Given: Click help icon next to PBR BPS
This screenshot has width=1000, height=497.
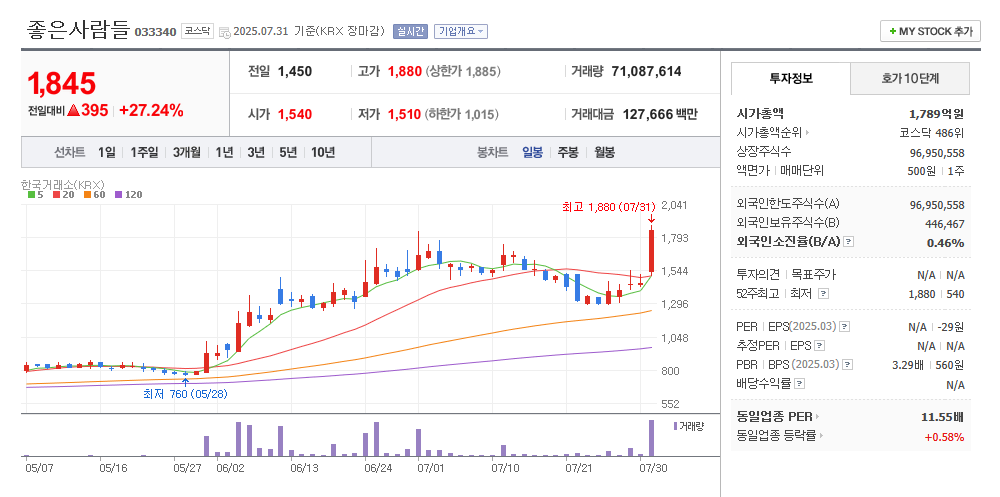Looking at the screenshot, I should coord(848,365).
